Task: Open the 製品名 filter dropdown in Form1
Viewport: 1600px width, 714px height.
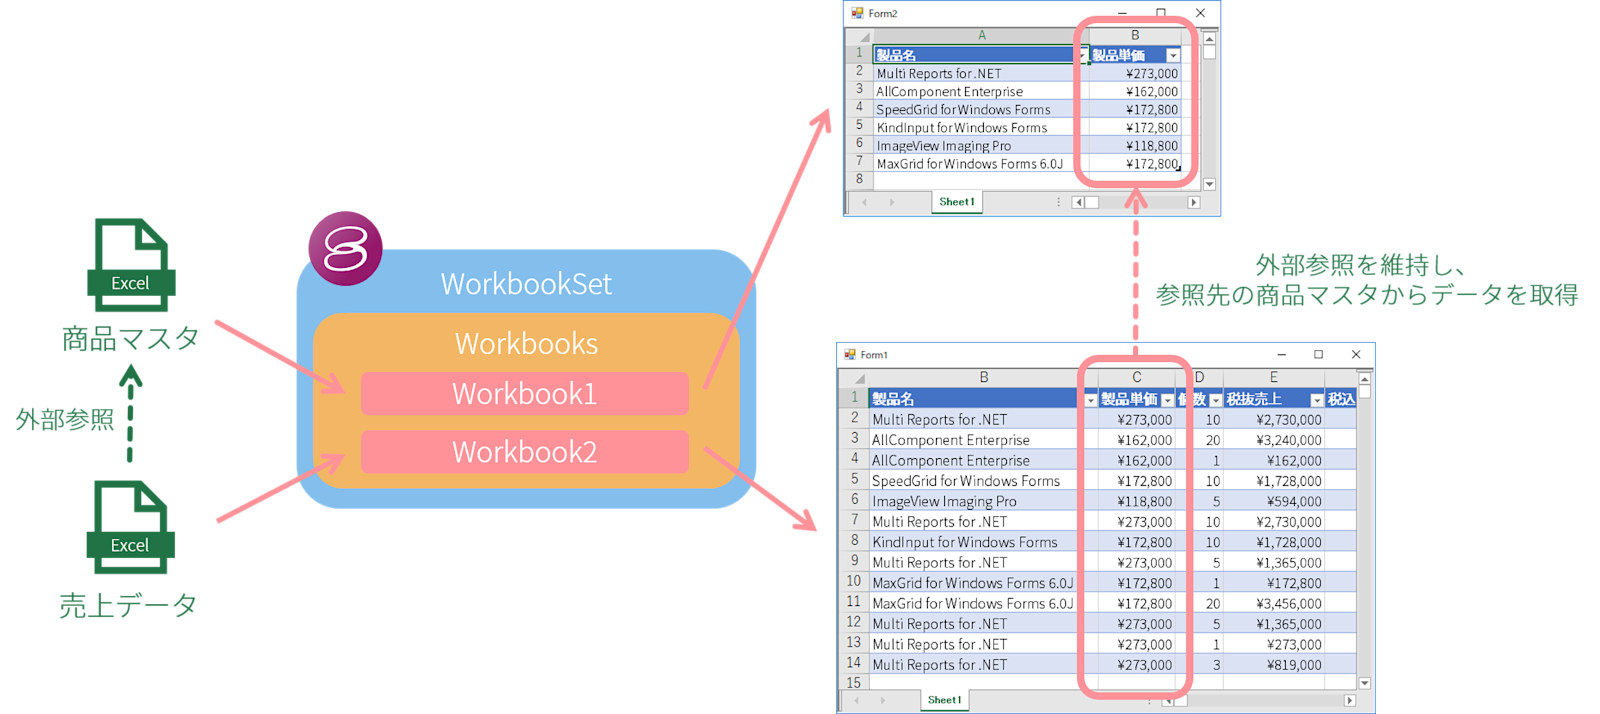Action: (x=1090, y=400)
